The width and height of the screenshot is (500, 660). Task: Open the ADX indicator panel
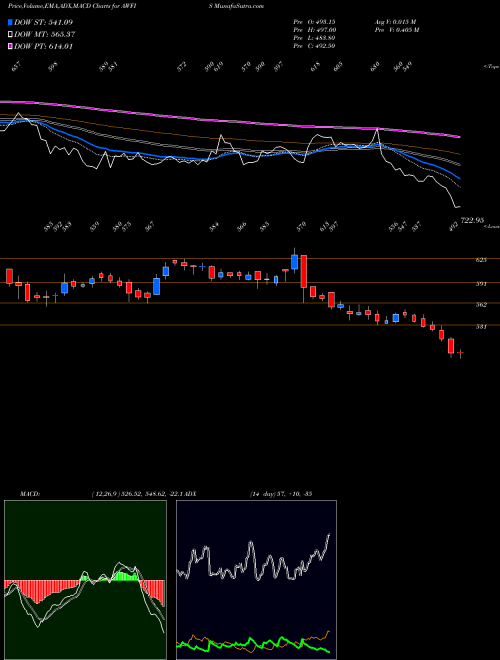(x=256, y=580)
